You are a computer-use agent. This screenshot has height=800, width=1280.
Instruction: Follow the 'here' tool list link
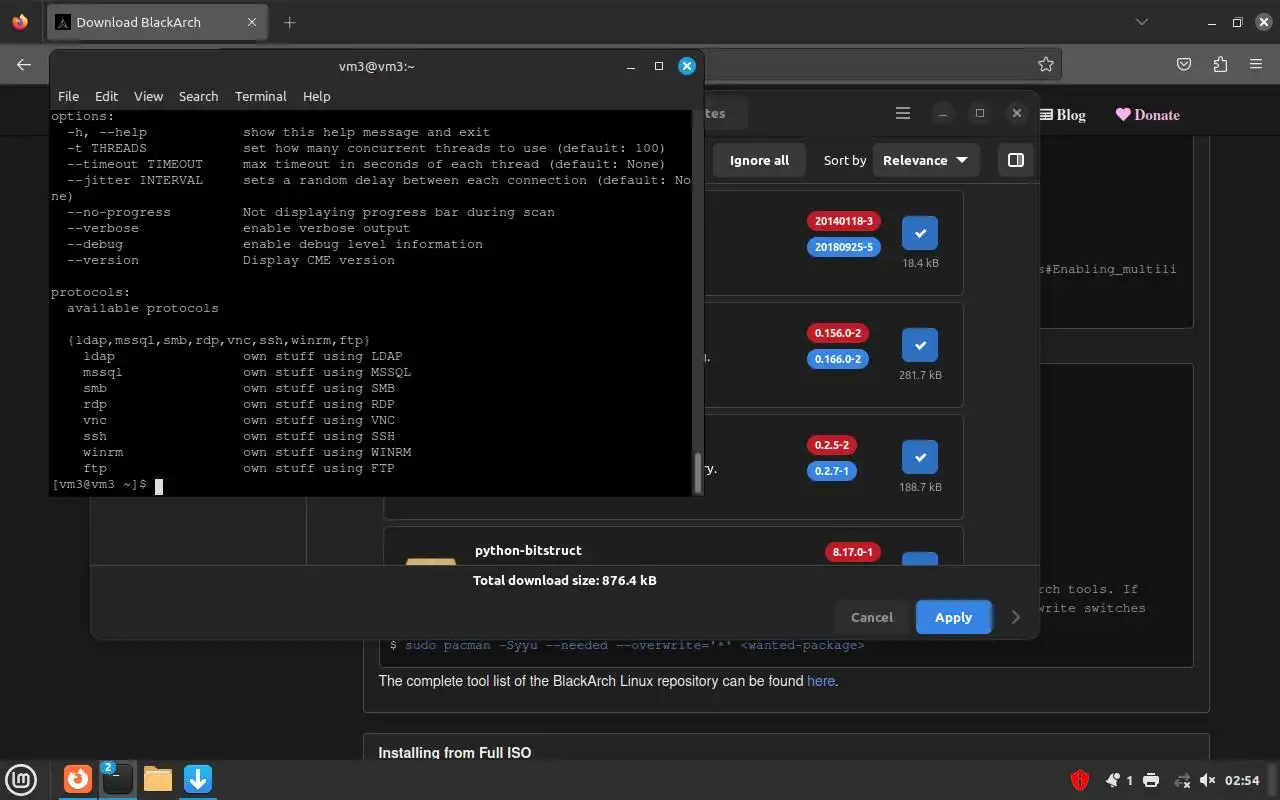coord(821,681)
